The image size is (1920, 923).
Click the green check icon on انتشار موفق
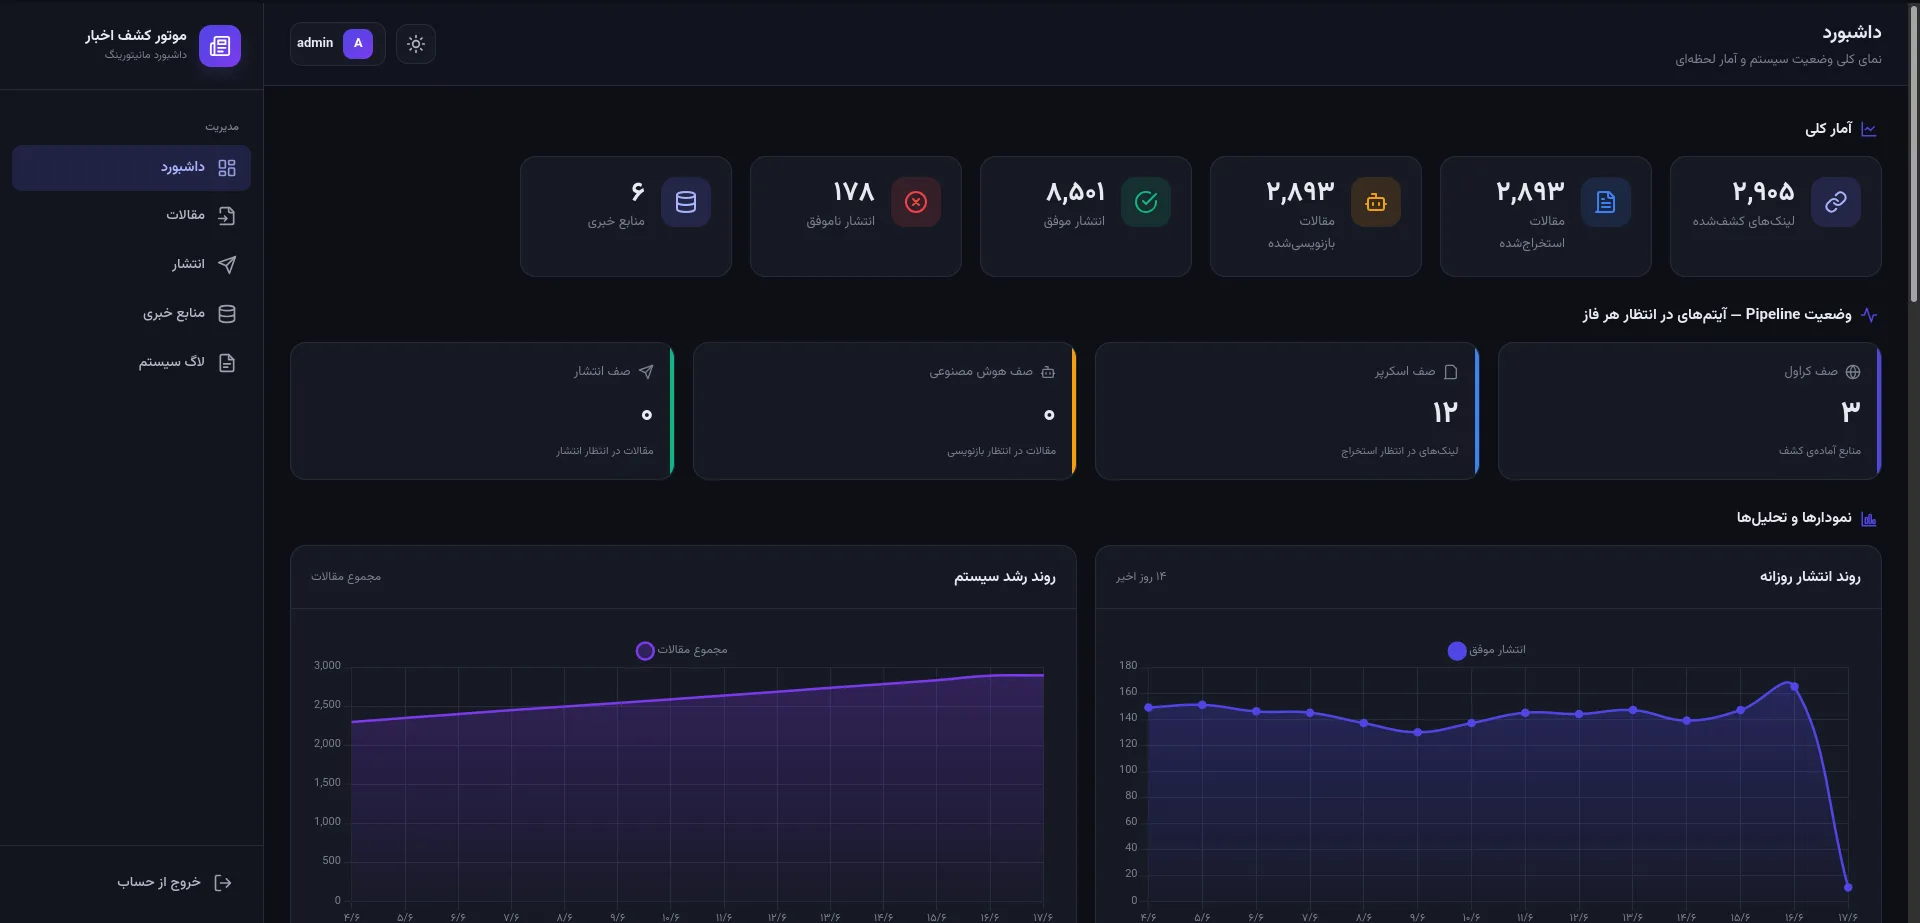(x=1146, y=202)
